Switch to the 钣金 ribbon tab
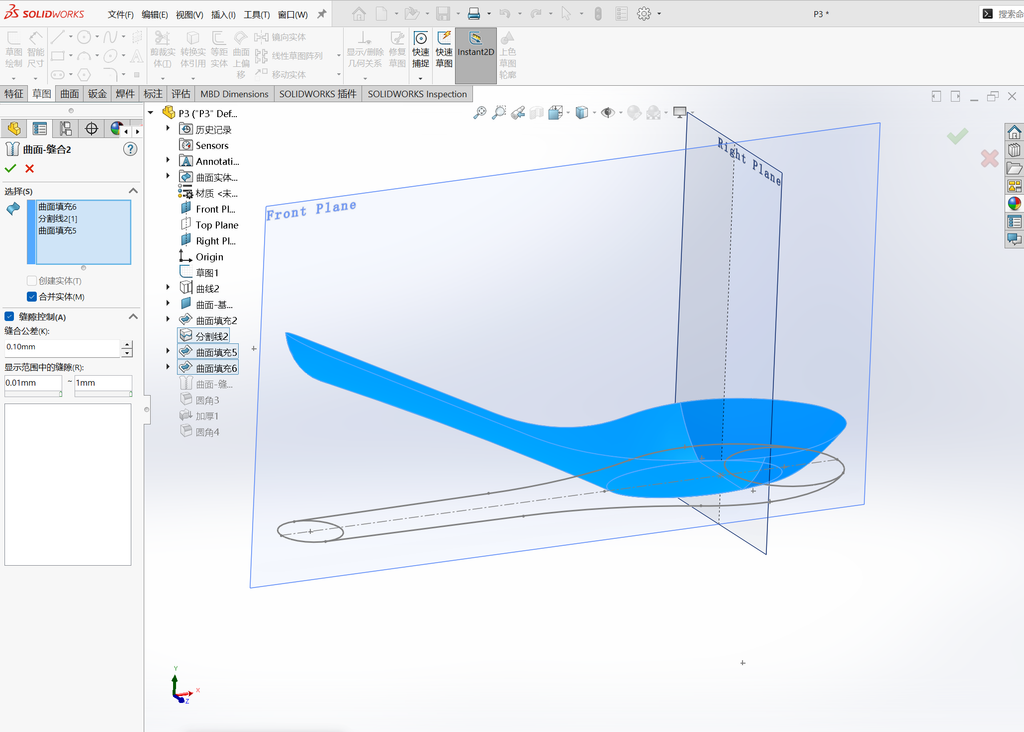 pos(97,94)
